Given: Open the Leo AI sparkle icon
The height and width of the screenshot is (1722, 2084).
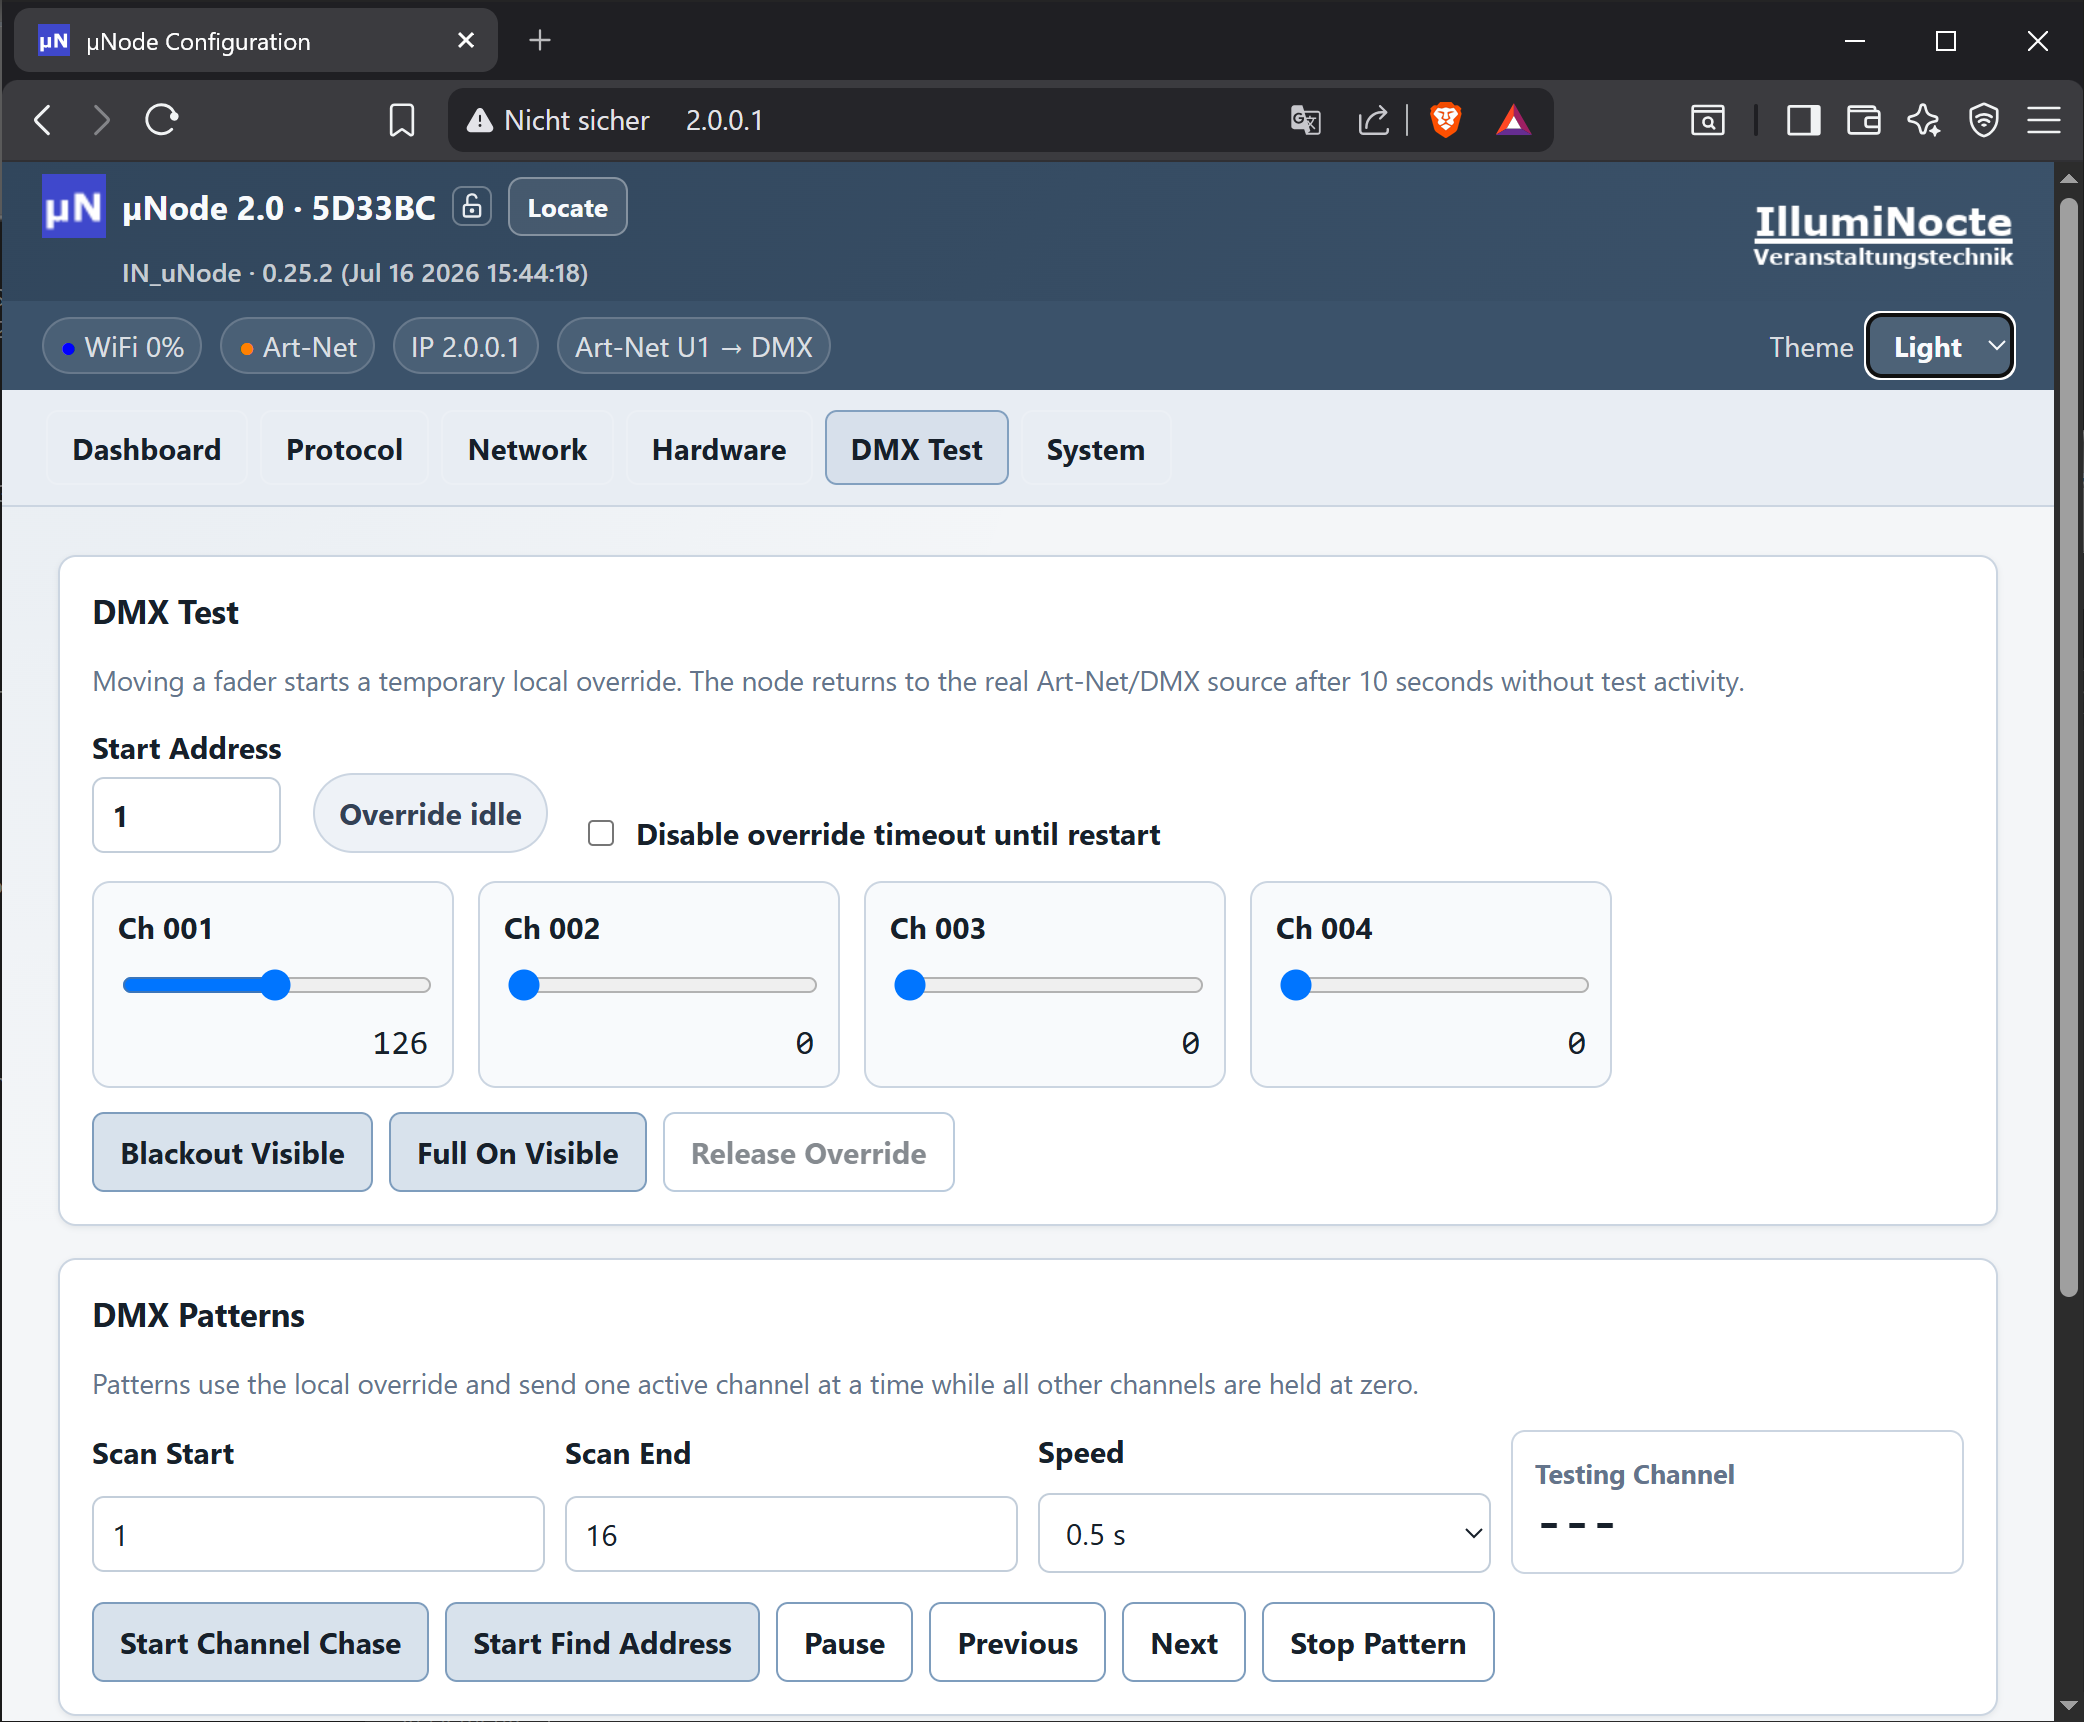Looking at the screenshot, I should tap(1923, 120).
